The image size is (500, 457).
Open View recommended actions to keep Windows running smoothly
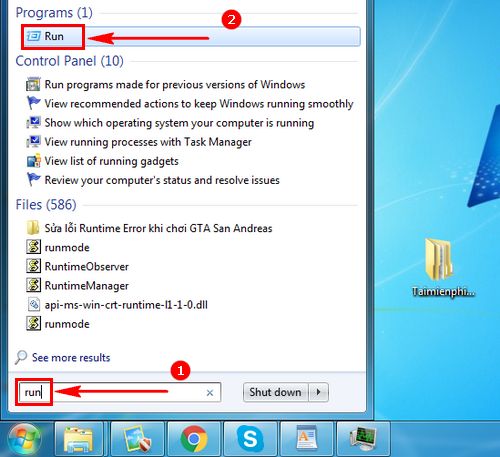click(x=199, y=104)
